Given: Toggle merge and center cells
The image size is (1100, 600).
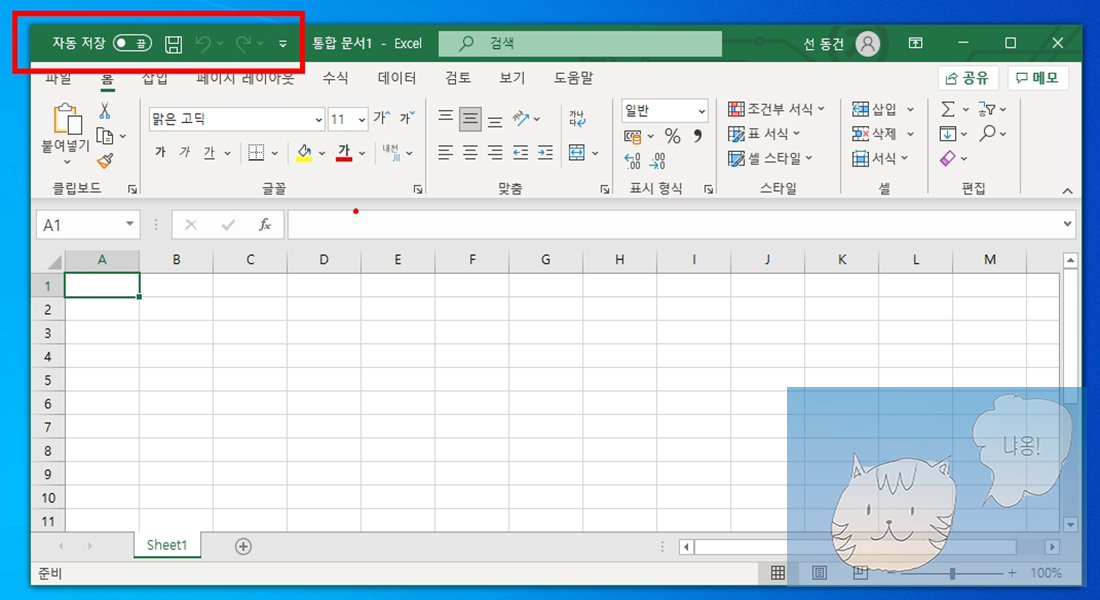Looking at the screenshot, I should 577,152.
